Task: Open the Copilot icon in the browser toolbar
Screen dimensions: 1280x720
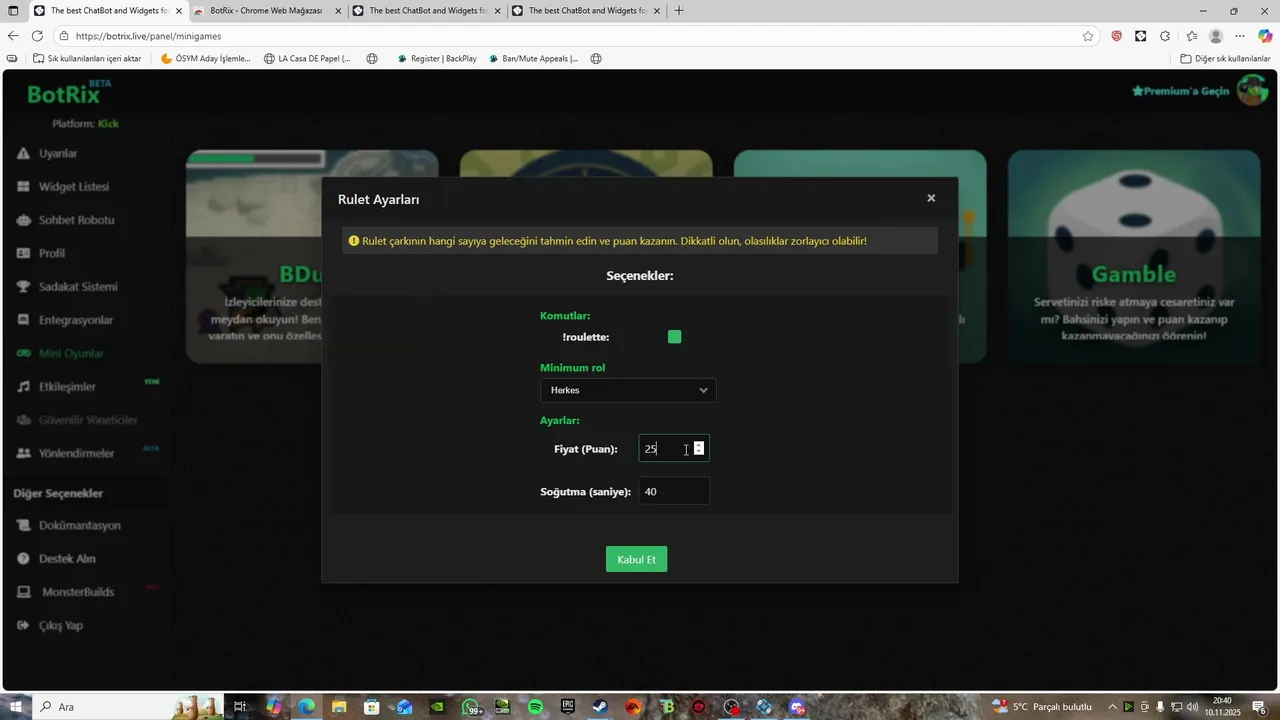Action: pos(1265,36)
